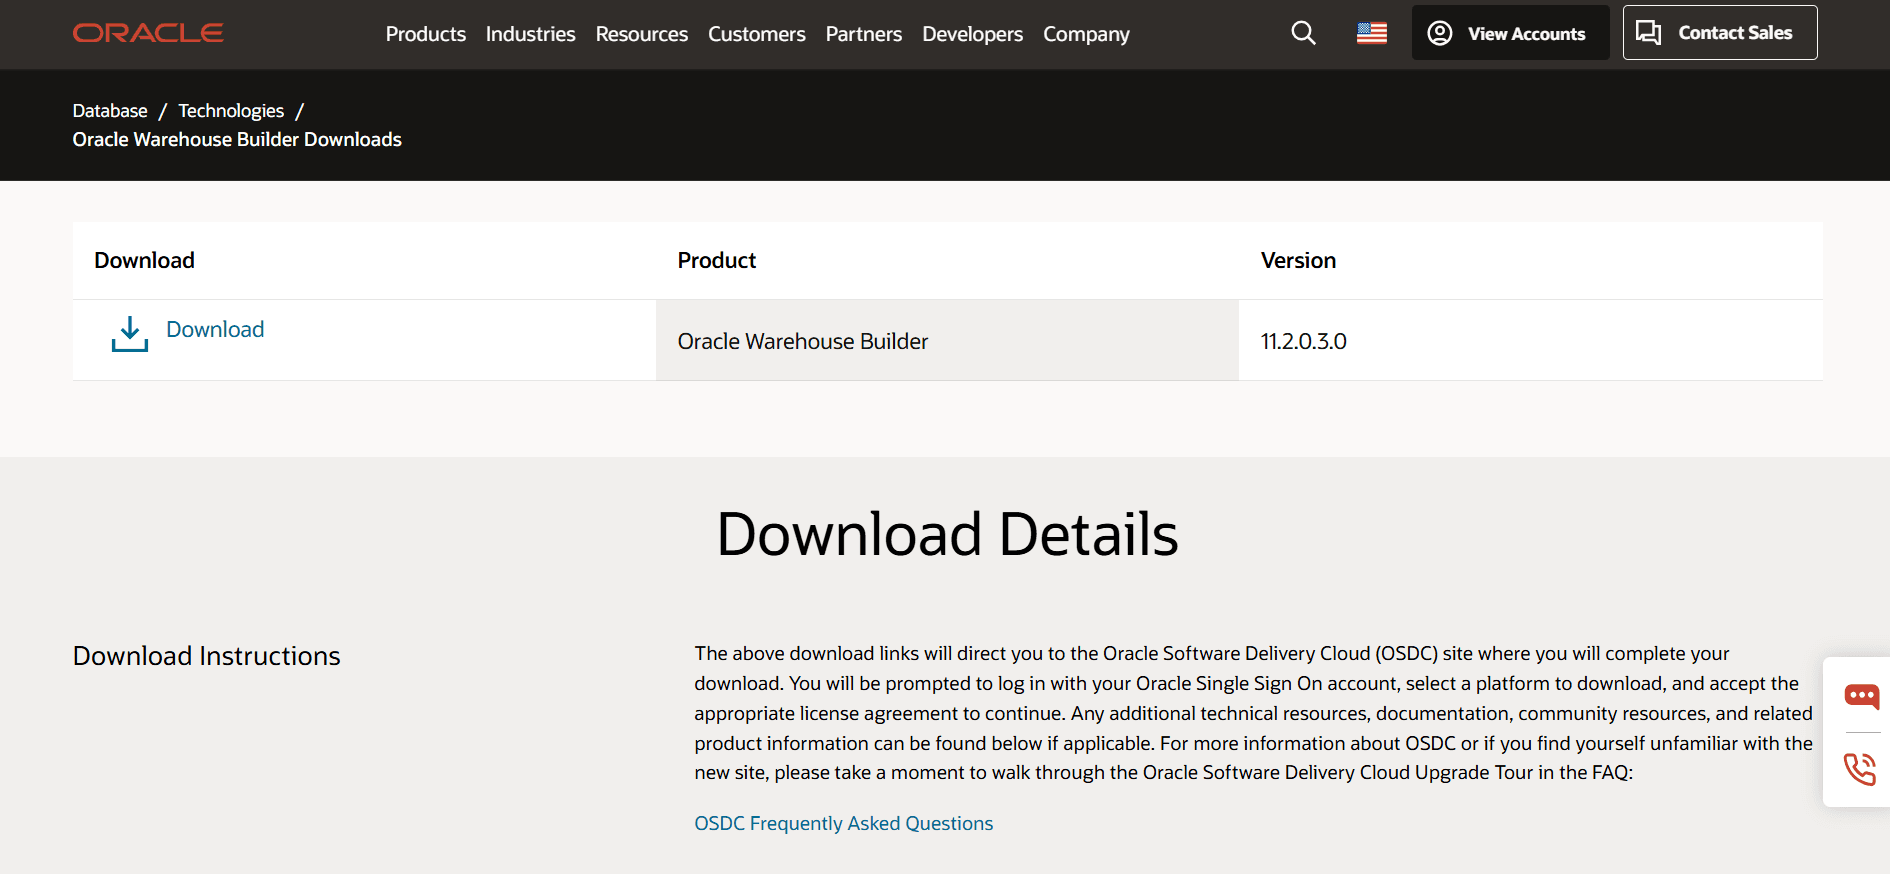Go to Technologies breadcrumb
The height and width of the screenshot is (874, 1890).
click(x=231, y=111)
